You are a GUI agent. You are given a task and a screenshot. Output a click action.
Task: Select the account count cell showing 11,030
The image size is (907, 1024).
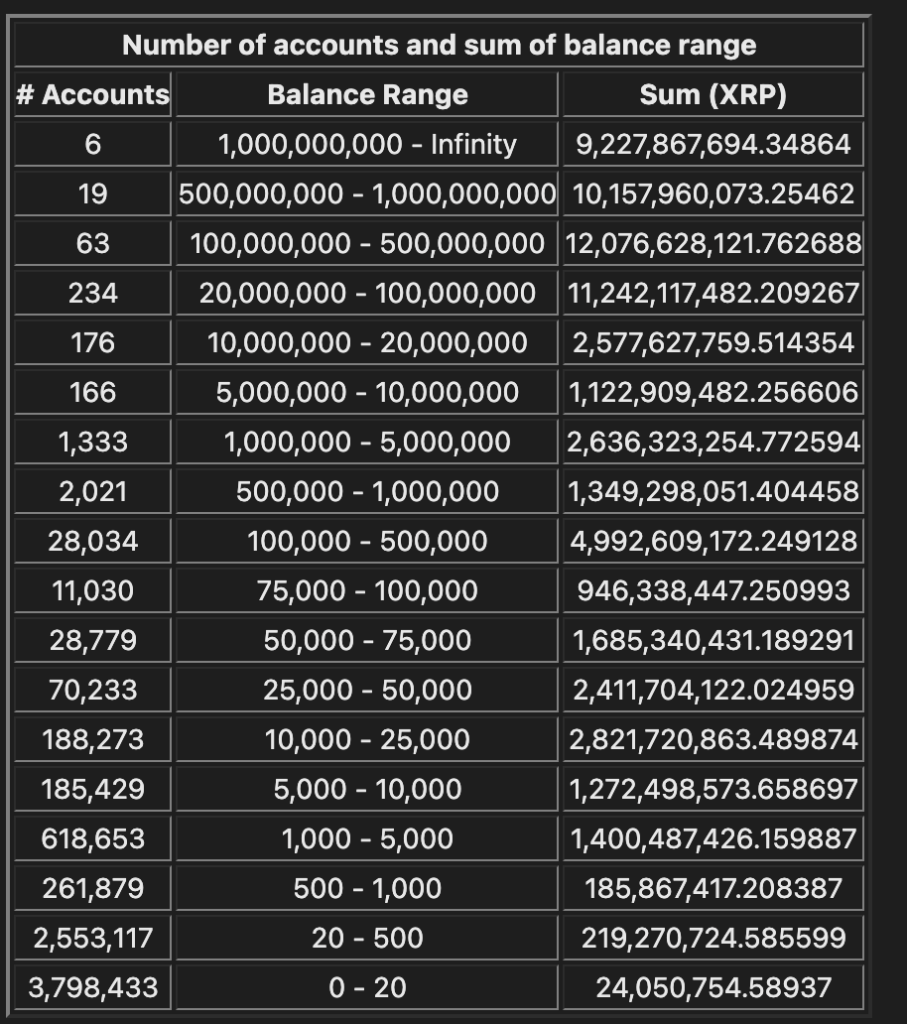pos(93,591)
